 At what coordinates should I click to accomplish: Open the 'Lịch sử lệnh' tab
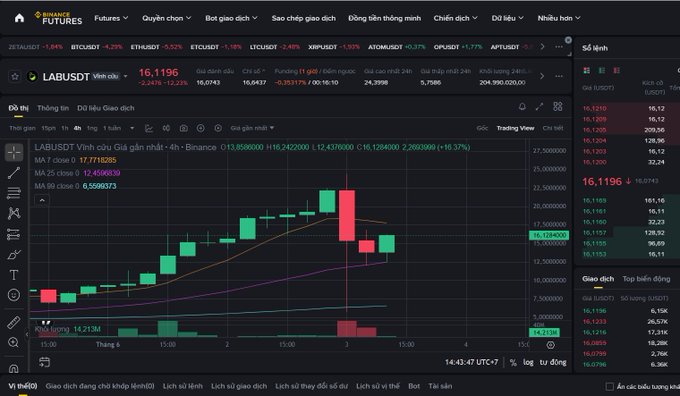(x=183, y=386)
